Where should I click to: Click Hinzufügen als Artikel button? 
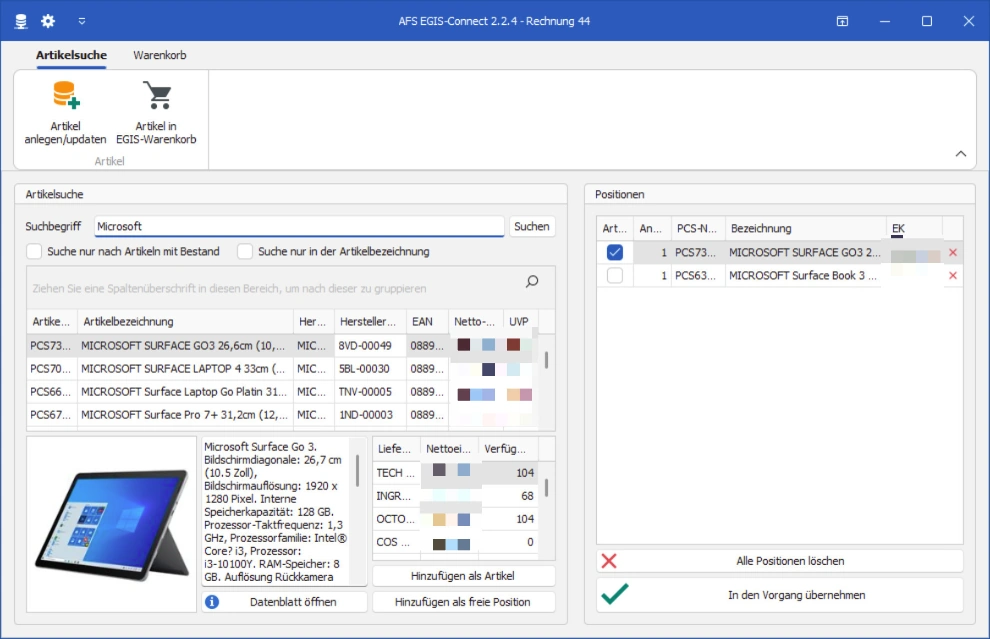pyautogui.click(x=463, y=576)
